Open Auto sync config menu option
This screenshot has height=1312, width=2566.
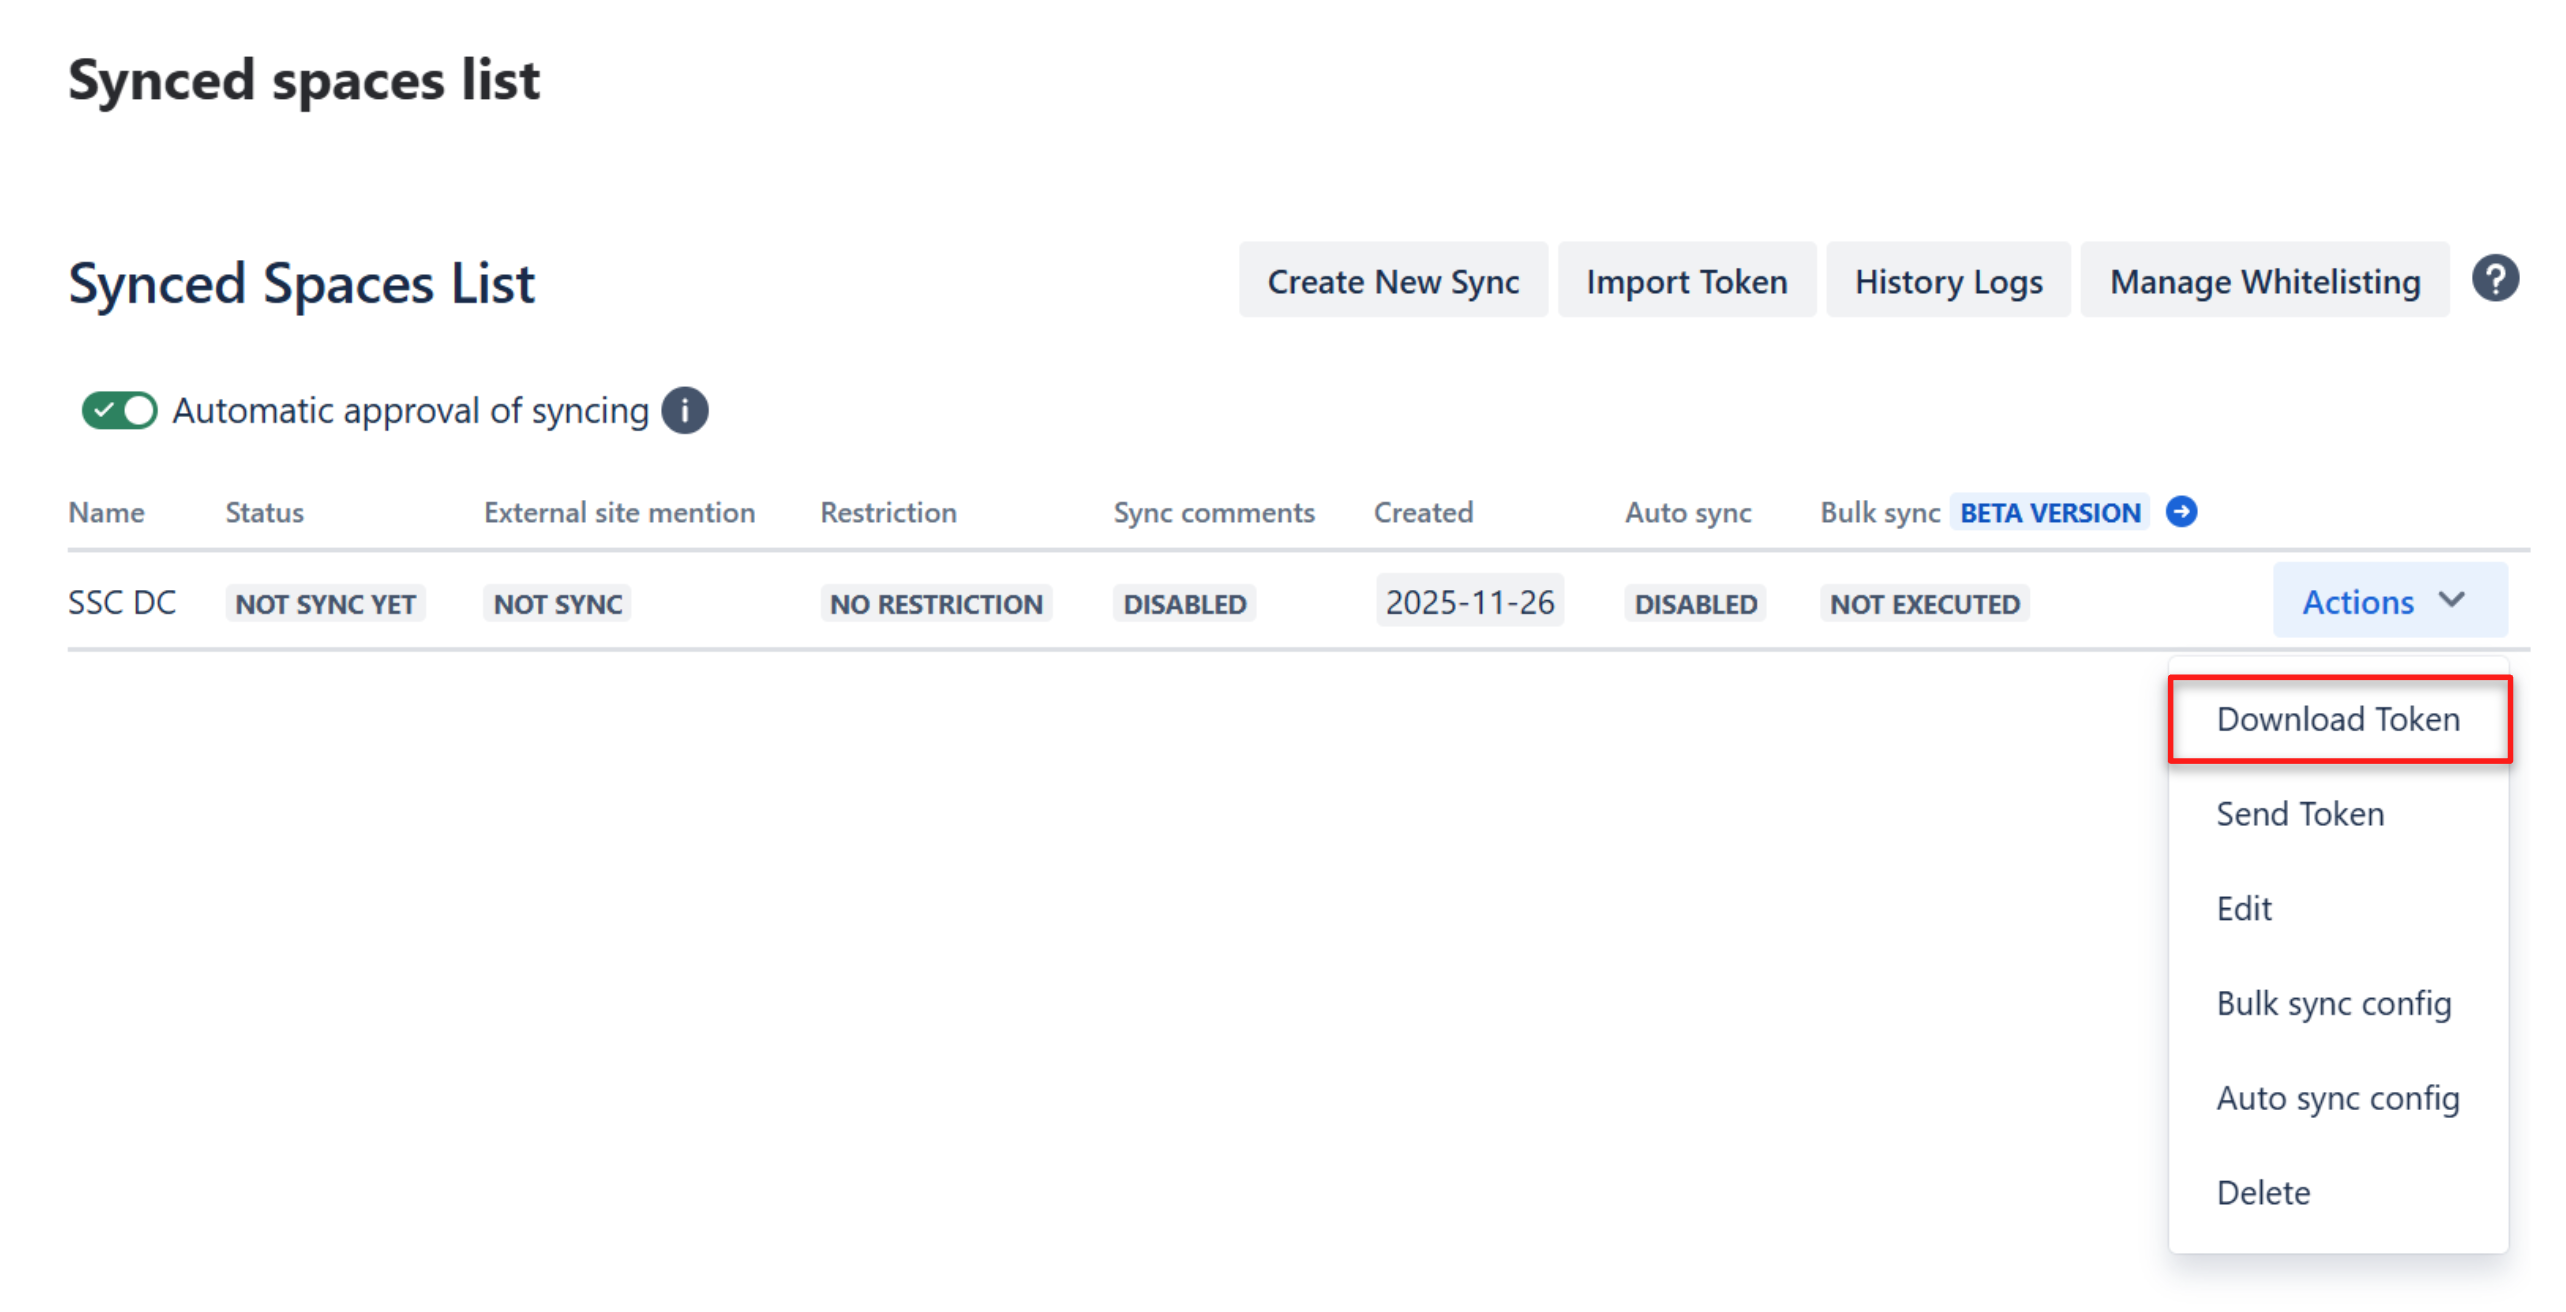point(2337,1098)
